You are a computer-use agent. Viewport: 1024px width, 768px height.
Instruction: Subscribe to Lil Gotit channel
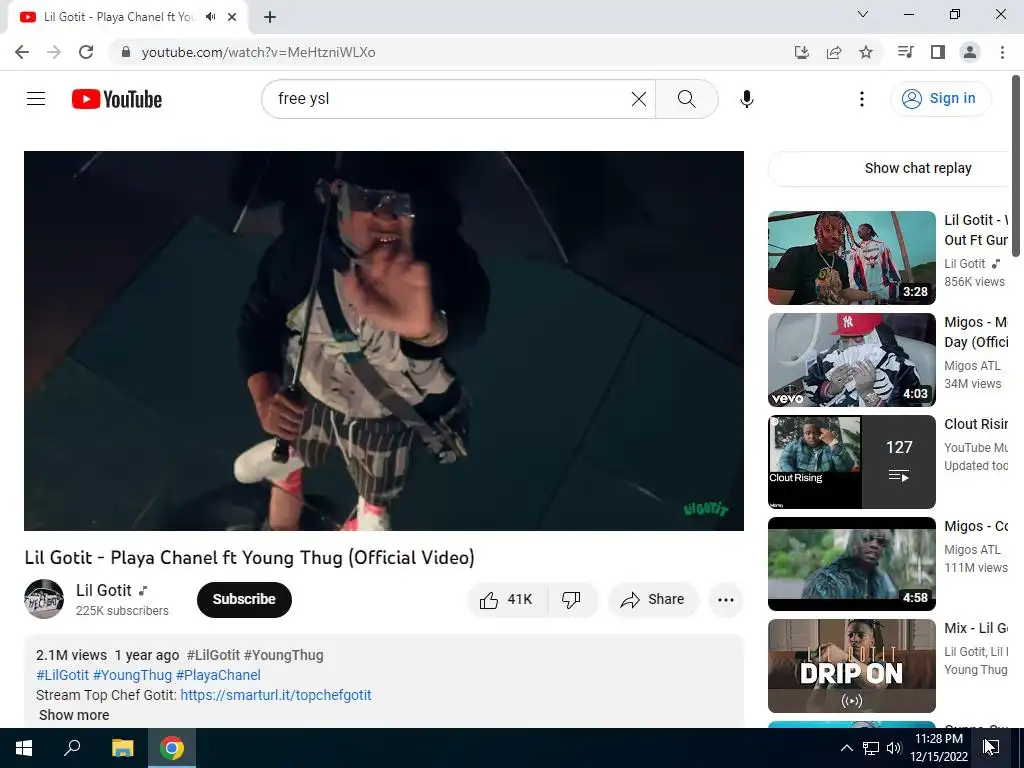click(x=244, y=600)
